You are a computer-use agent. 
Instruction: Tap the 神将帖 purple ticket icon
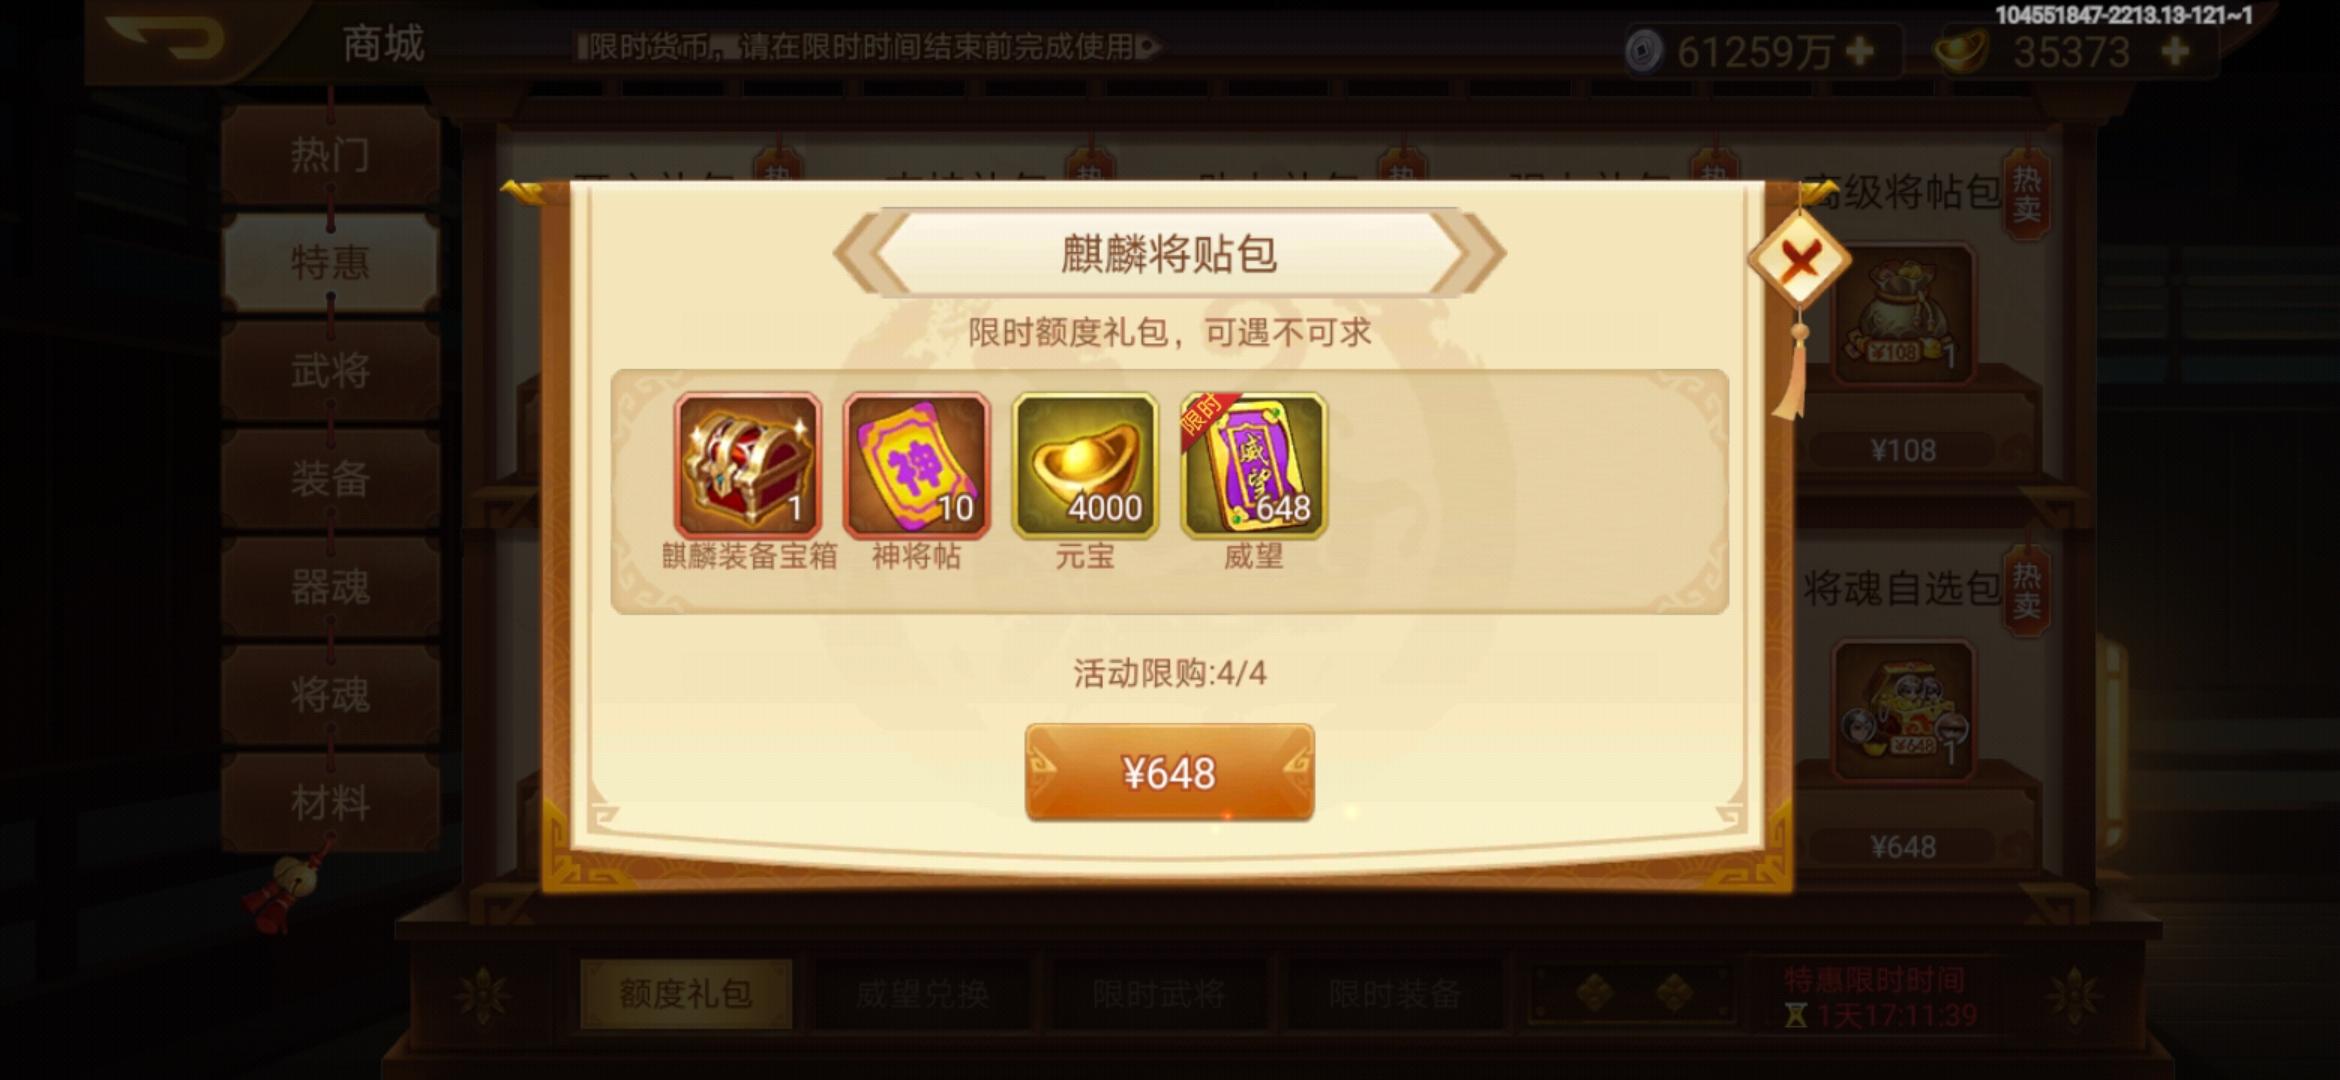click(917, 466)
